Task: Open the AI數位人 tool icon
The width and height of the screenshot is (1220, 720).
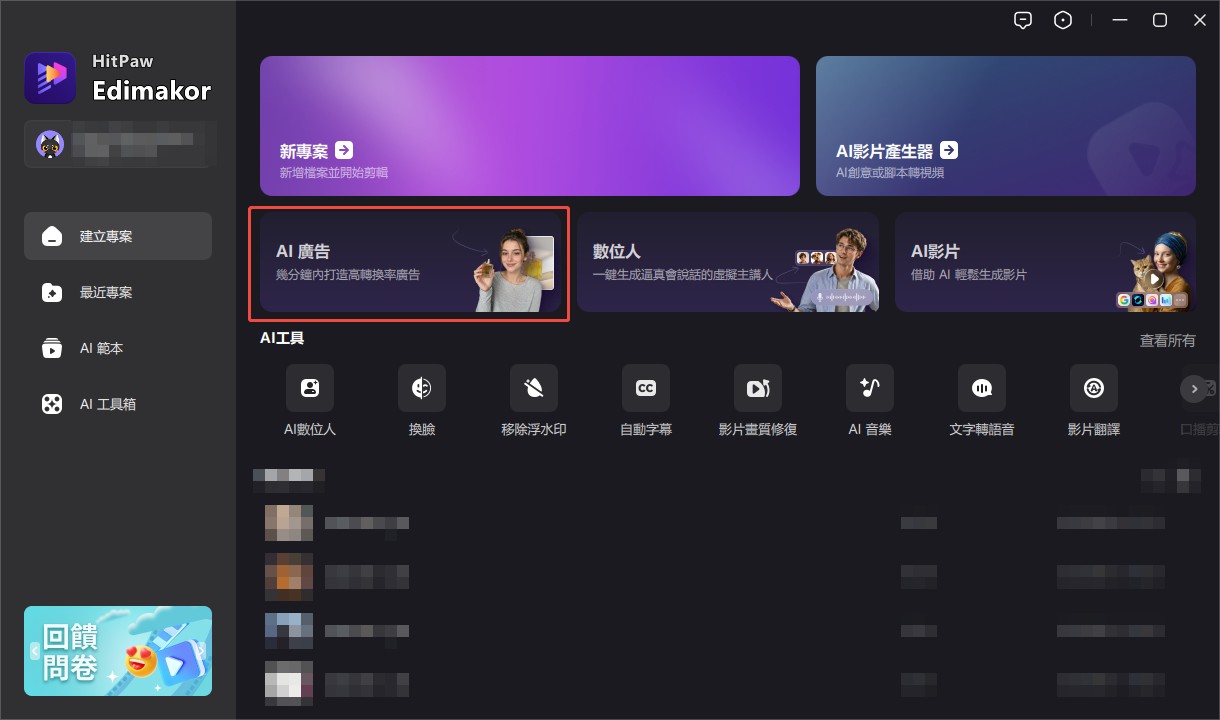Action: [310, 388]
